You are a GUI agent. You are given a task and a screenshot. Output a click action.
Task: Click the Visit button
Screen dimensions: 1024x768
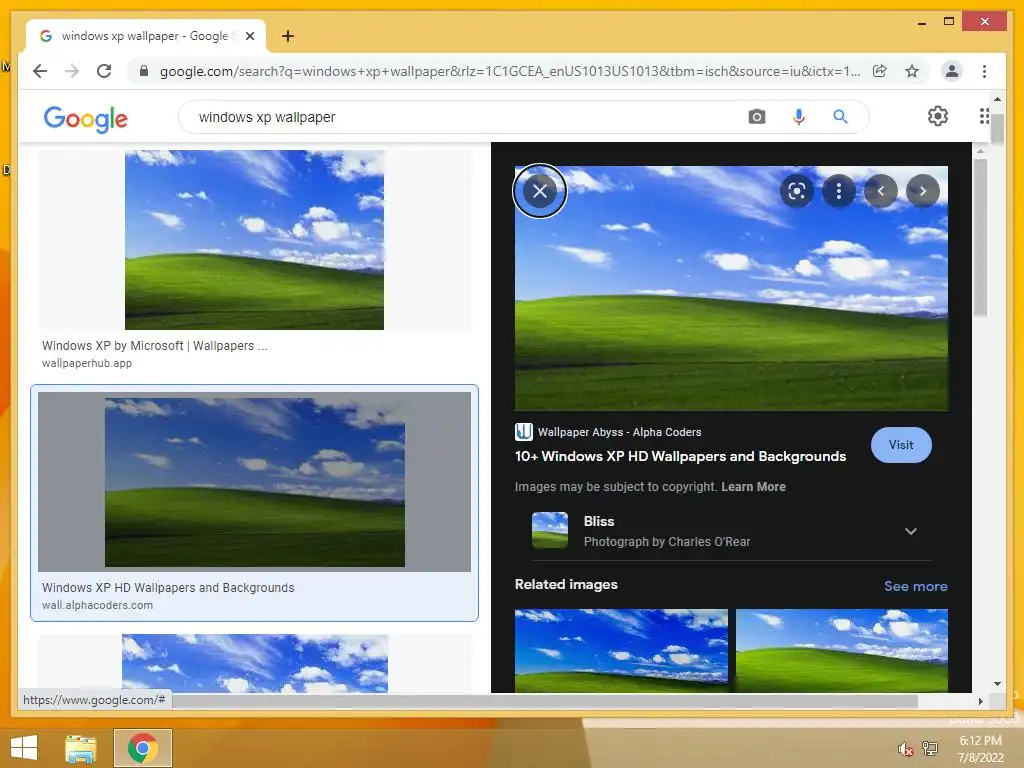pyautogui.click(x=901, y=445)
